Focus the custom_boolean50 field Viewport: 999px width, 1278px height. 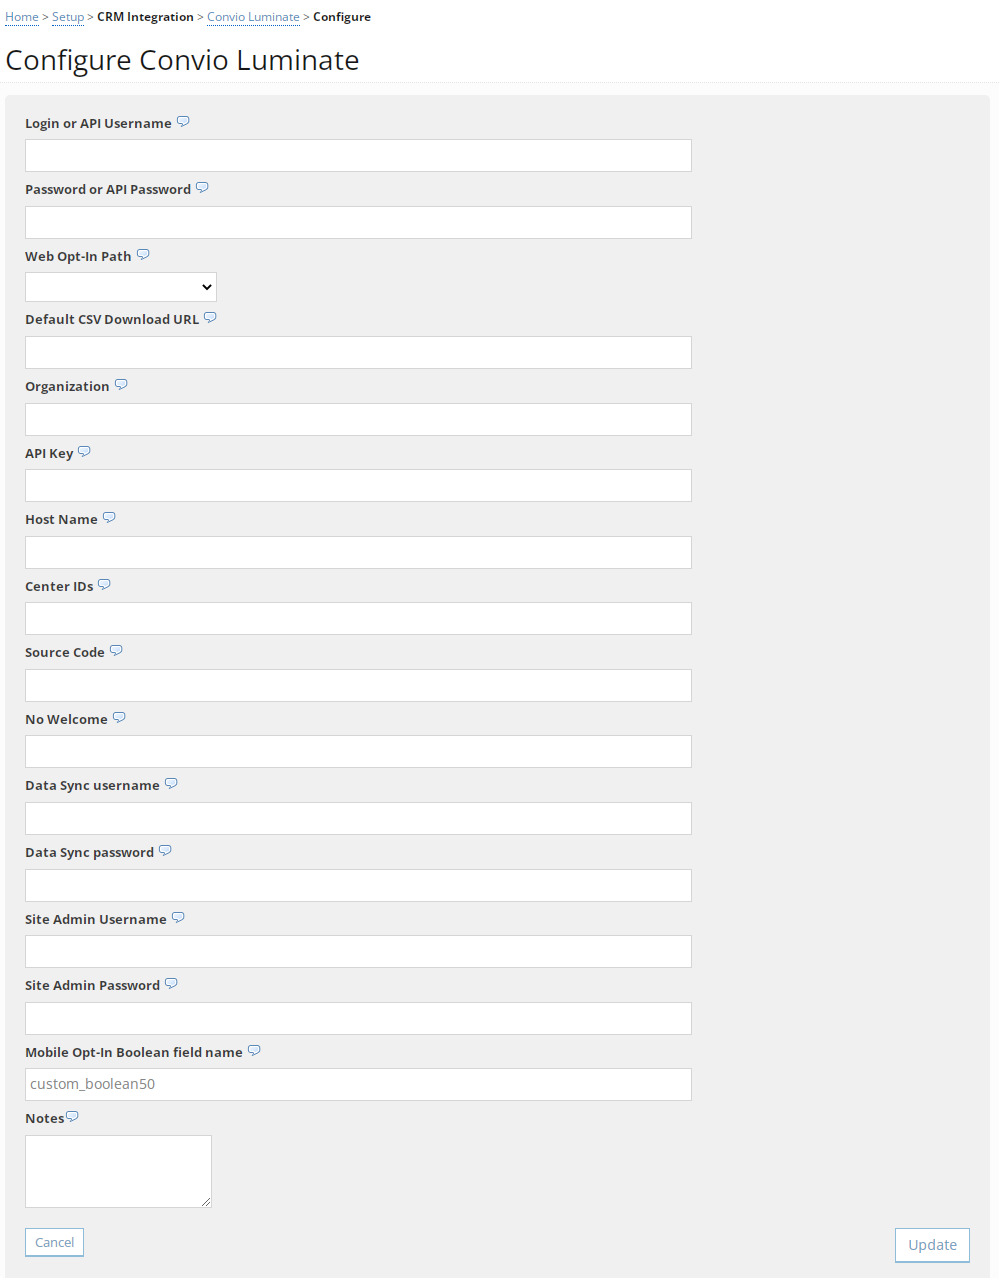pyautogui.click(x=358, y=1084)
